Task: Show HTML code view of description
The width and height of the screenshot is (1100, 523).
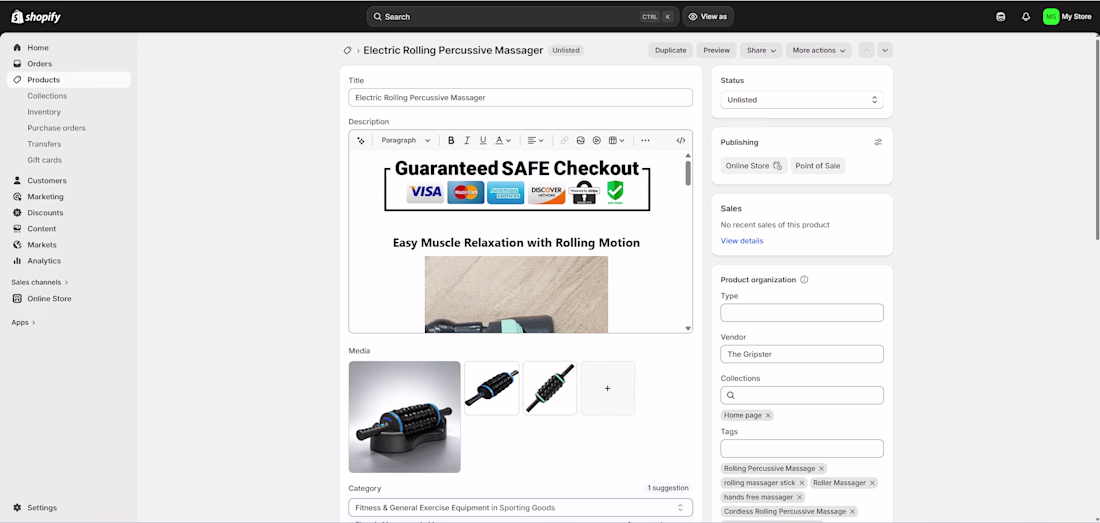Action: click(680, 140)
